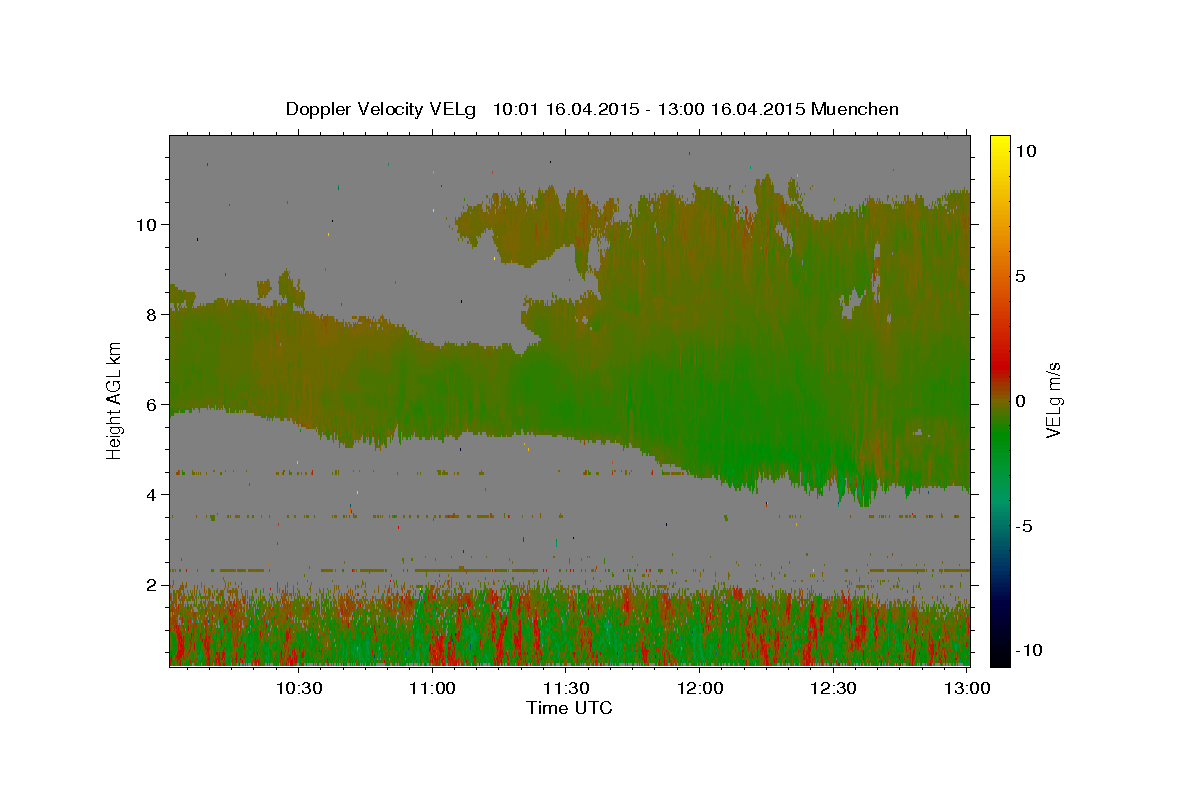
Task: Click the 13:00 time tick label
Action: [966, 688]
